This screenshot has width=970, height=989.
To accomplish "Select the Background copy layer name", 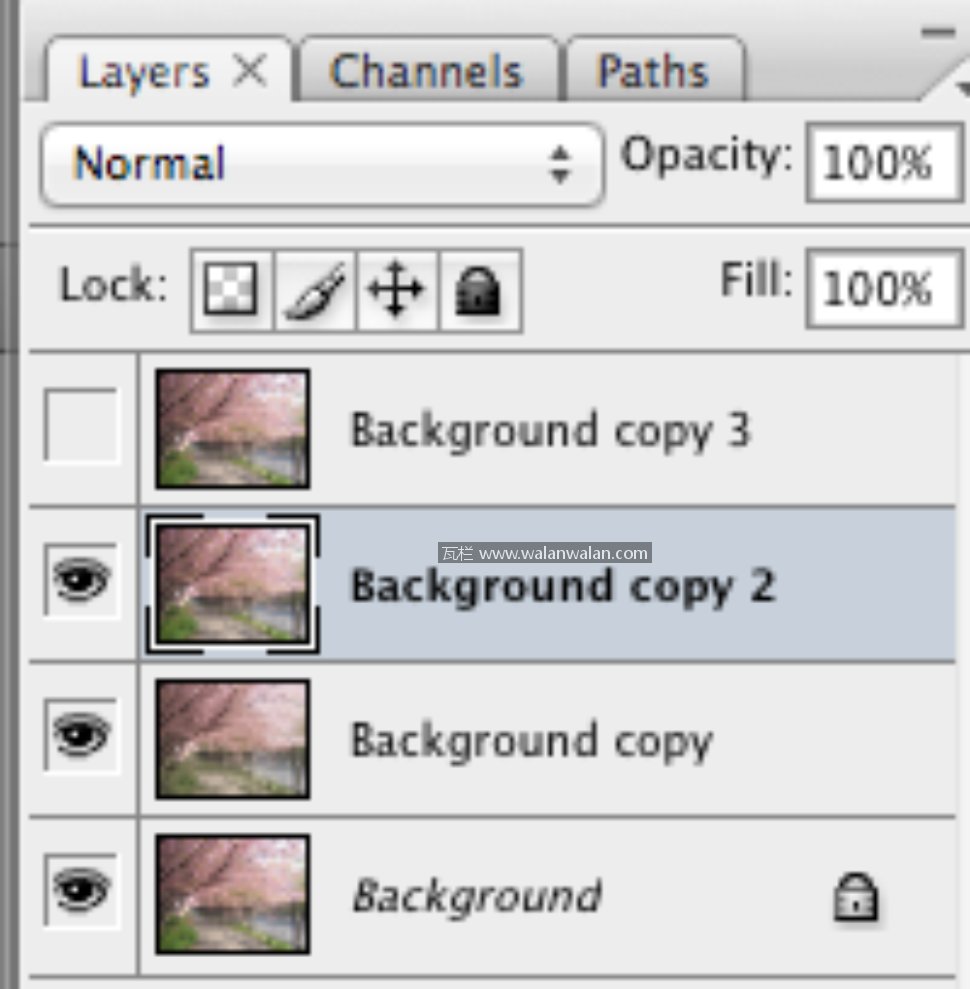I will (531, 741).
